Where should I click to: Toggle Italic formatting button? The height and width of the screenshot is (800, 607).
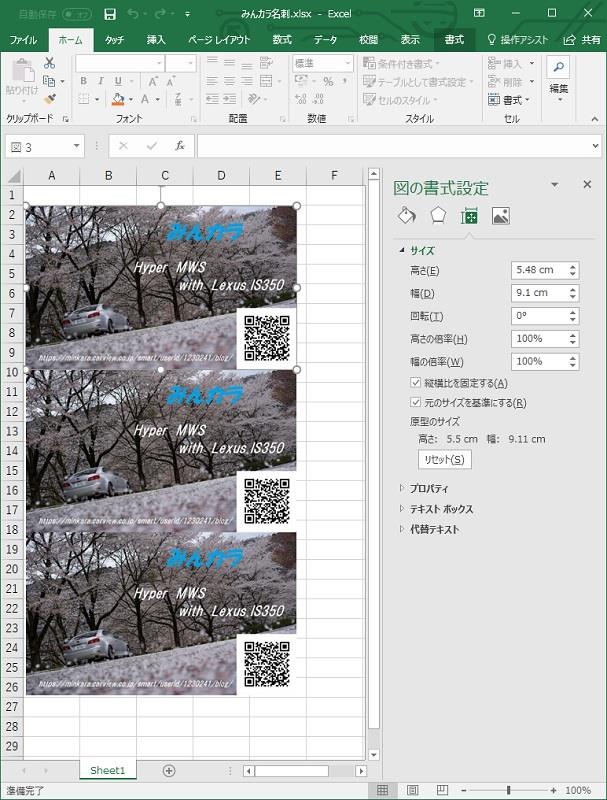click(100, 81)
